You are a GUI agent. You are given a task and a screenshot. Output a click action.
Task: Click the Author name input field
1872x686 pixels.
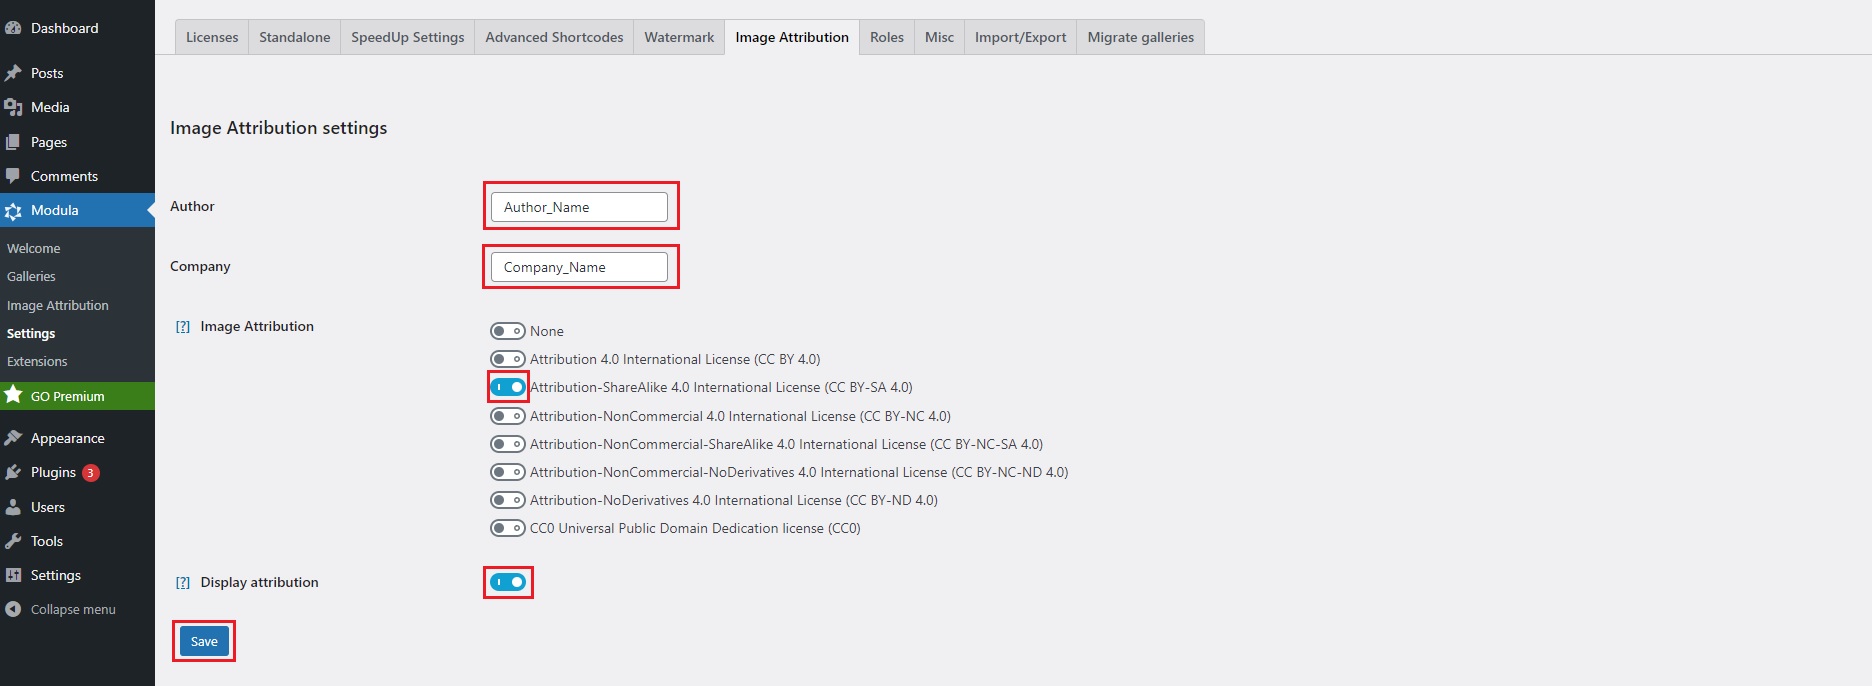(x=579, y=207)
